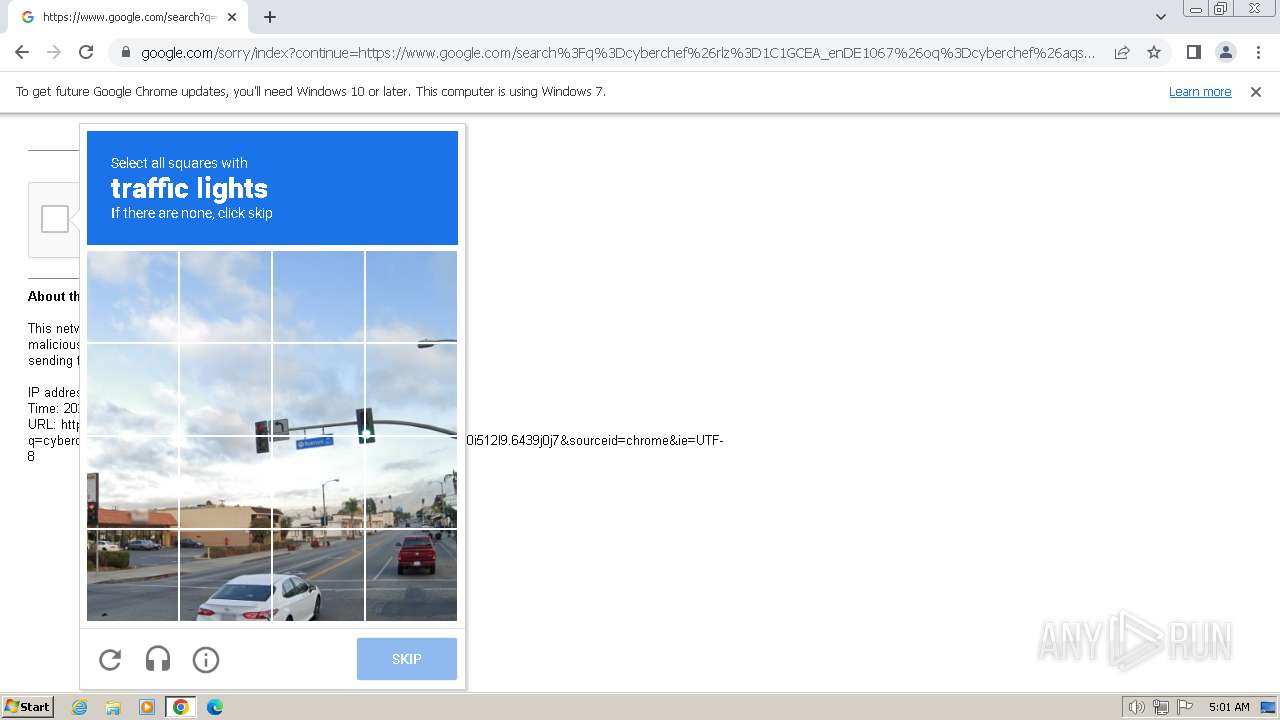Click the browser Back arrow
This screenshot has height=720, width=1280.
[x=22, y=52]
